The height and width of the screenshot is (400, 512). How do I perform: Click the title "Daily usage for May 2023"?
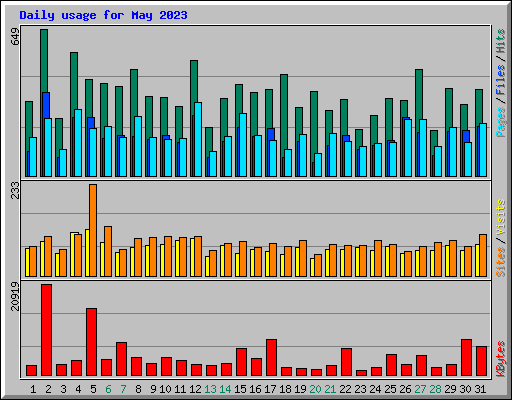click(x=103, y=15)
